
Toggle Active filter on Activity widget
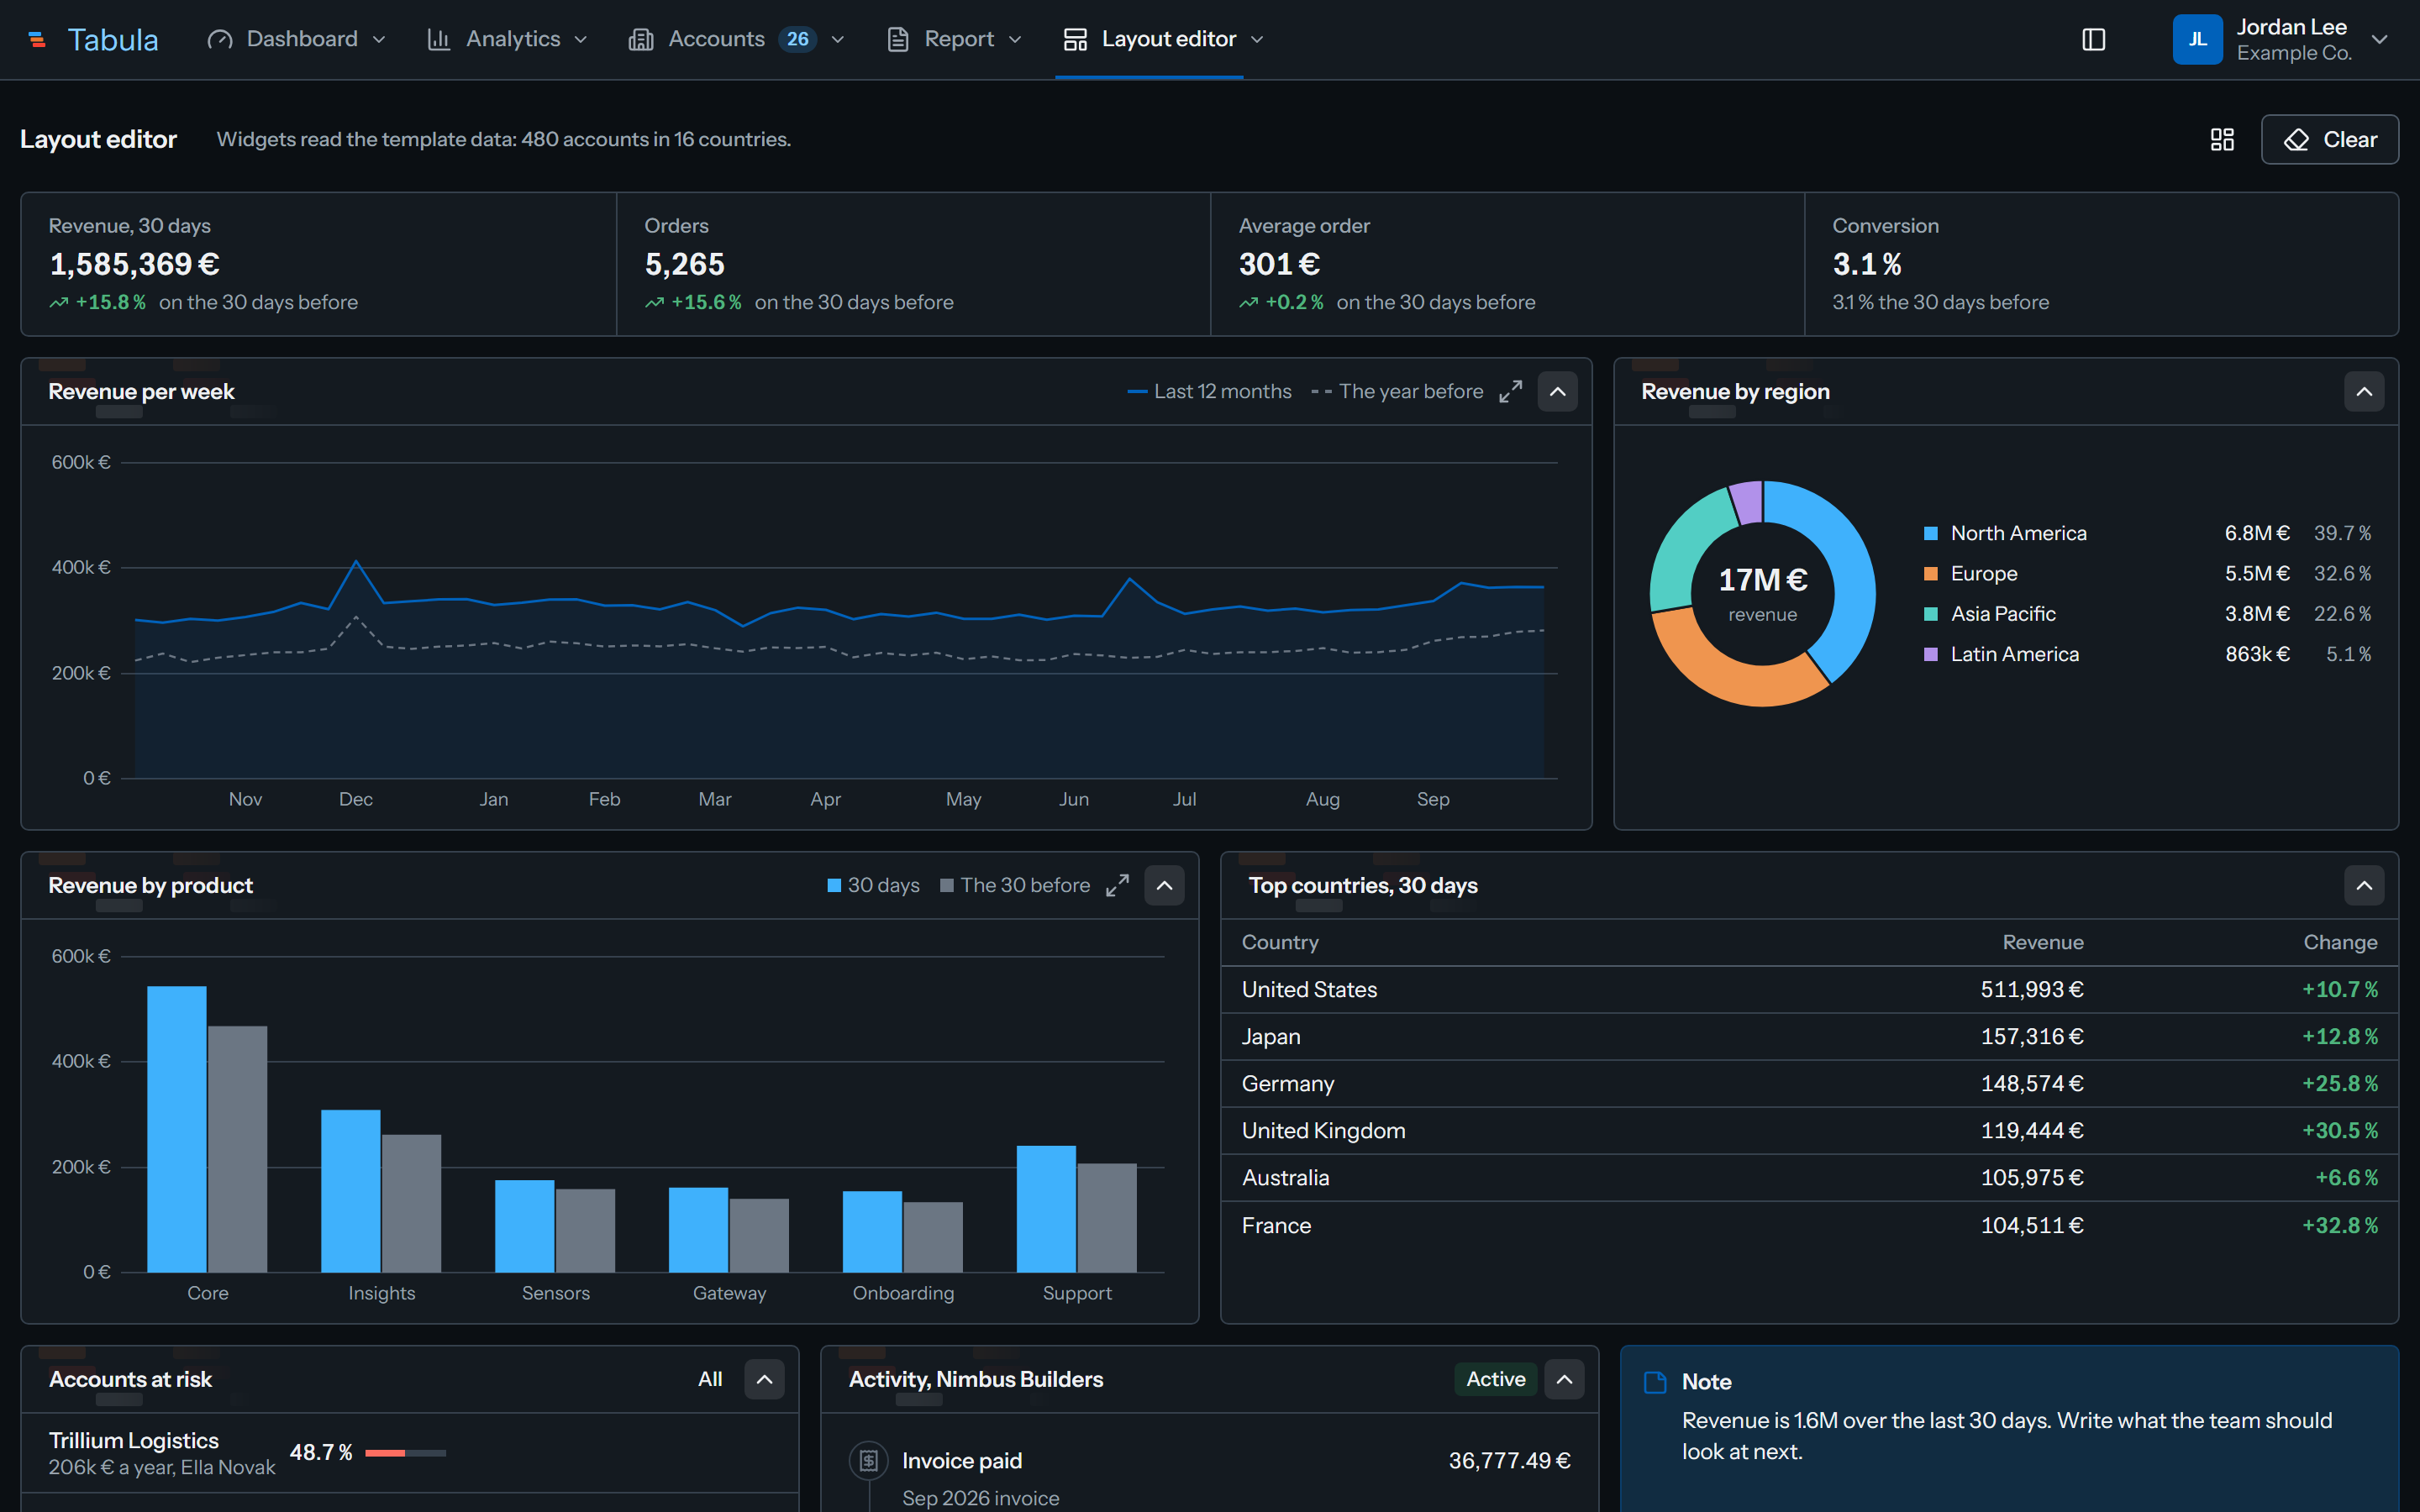pos(1495,1379)
